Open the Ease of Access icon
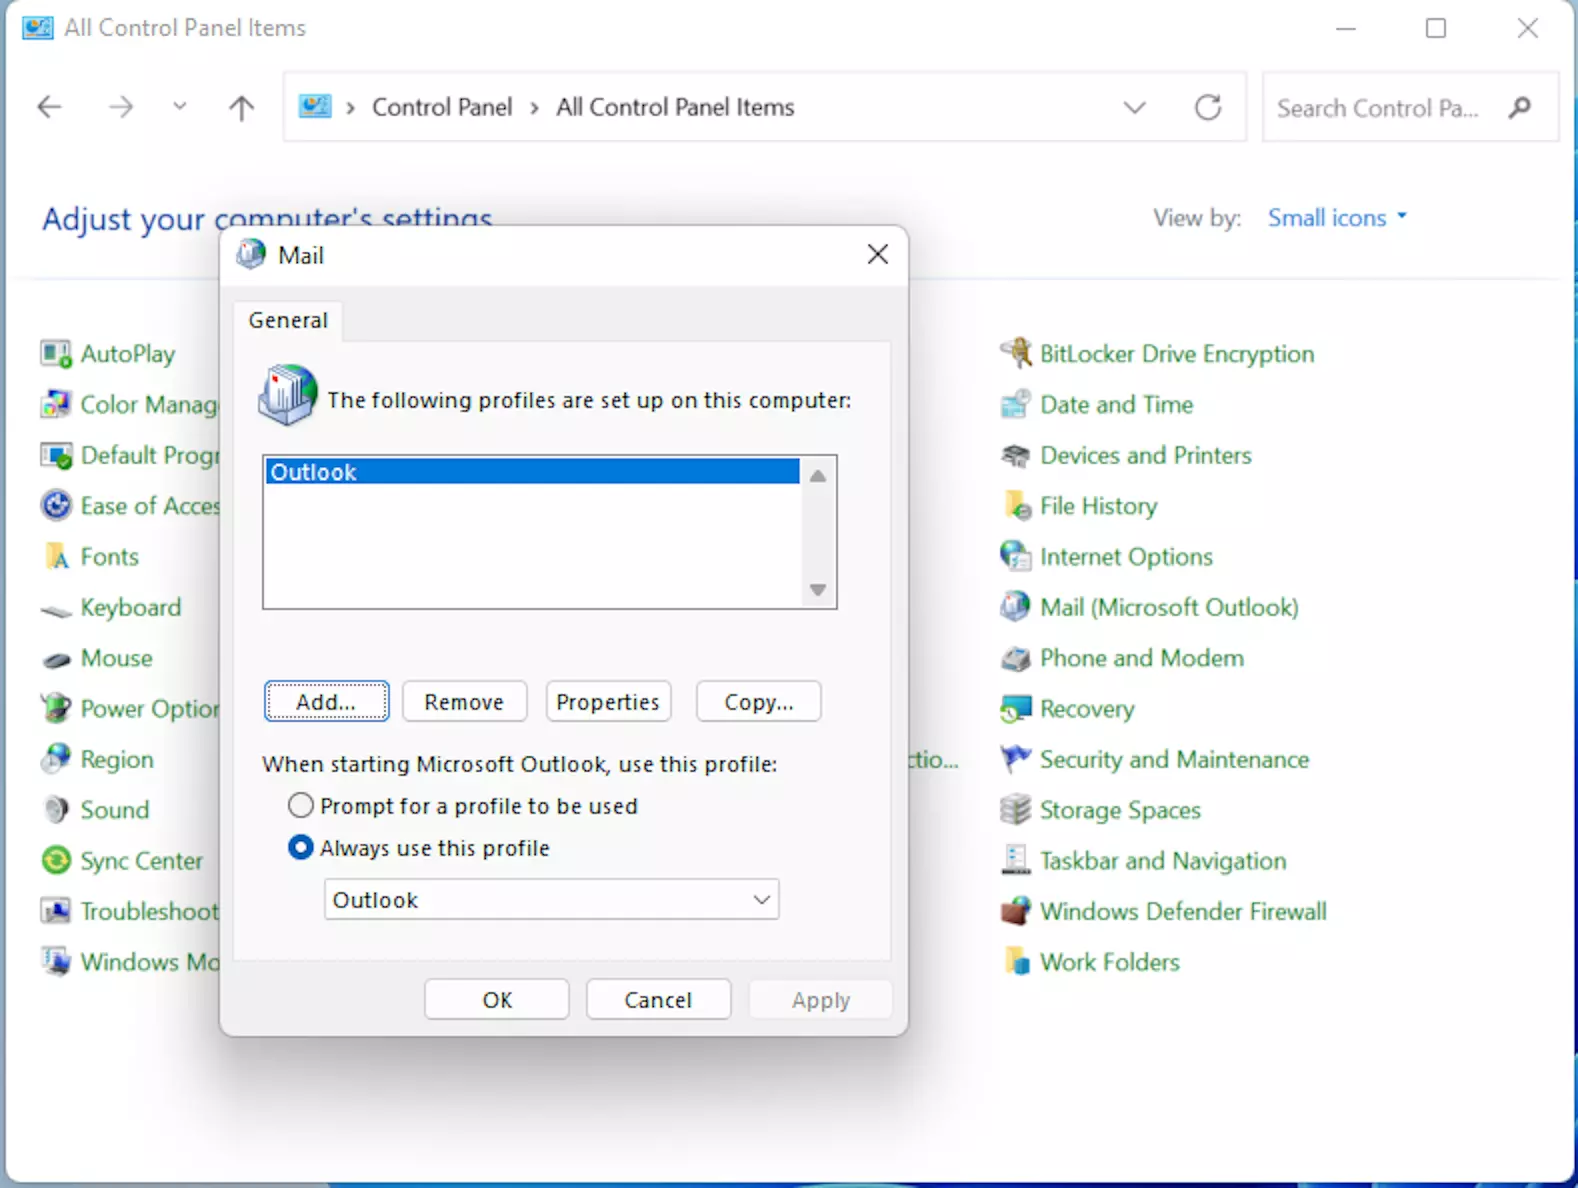The image size is (1578, 1188). pos(56,506)
